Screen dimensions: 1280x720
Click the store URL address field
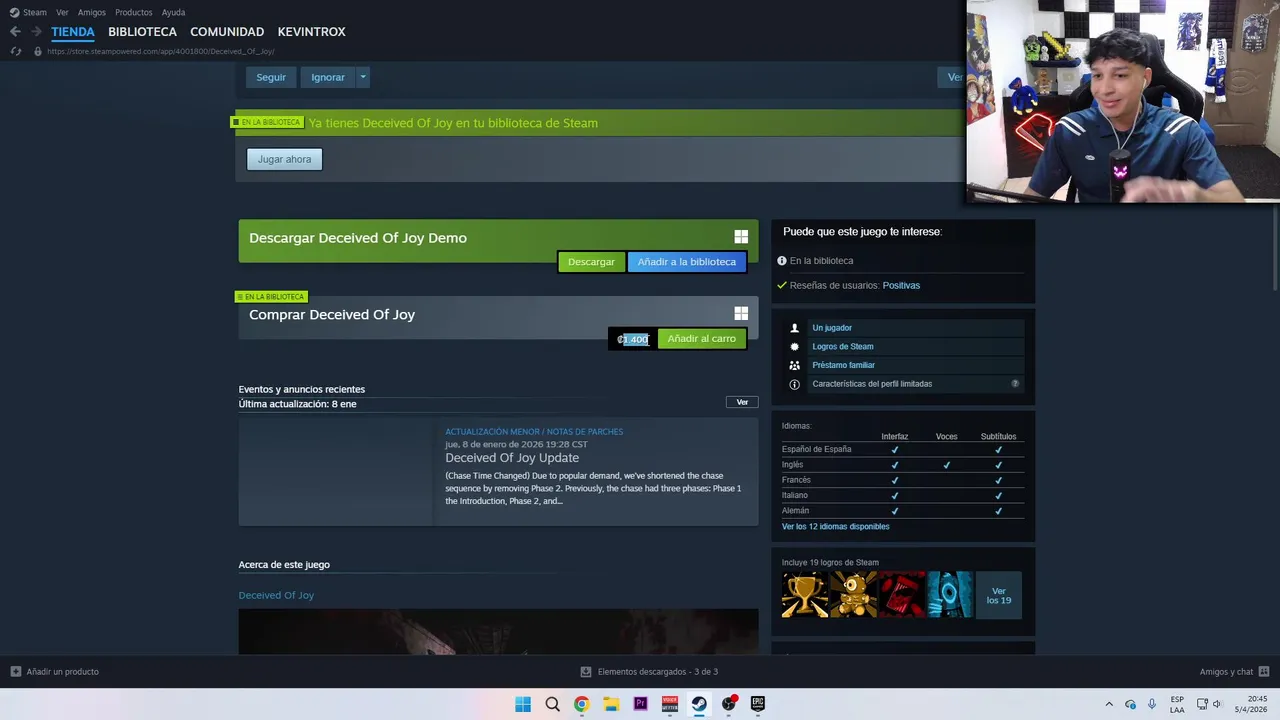160,51
